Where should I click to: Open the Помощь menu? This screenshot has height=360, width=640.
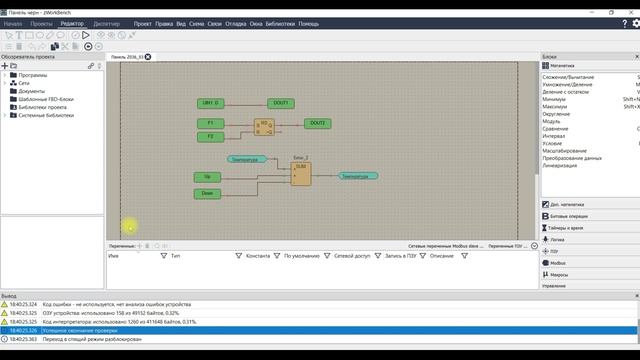[x=309, y=24]
